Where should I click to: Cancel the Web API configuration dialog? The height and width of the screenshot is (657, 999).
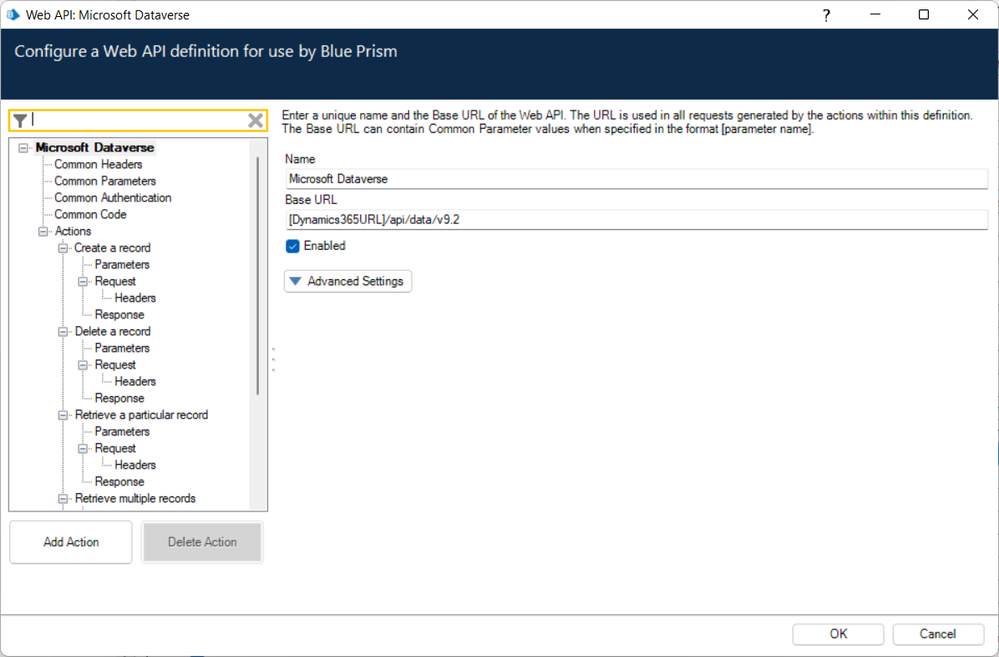(x=938, y=634)
